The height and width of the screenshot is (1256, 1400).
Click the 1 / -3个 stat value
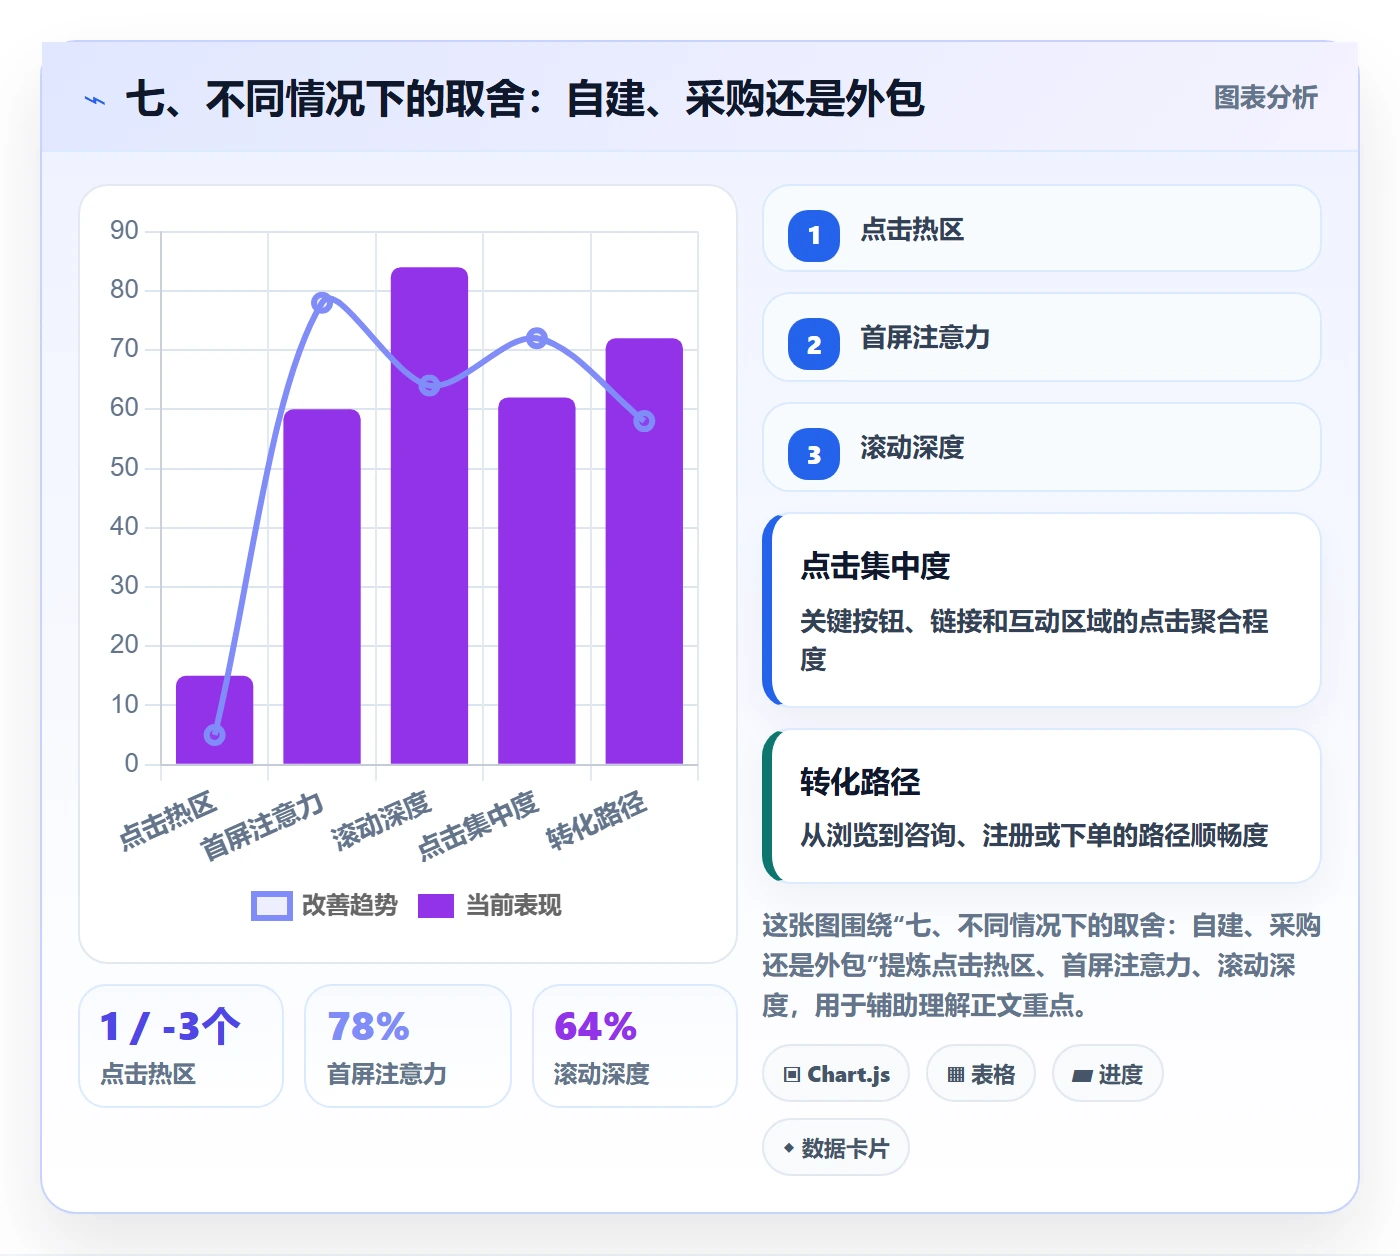(170, 1027)
